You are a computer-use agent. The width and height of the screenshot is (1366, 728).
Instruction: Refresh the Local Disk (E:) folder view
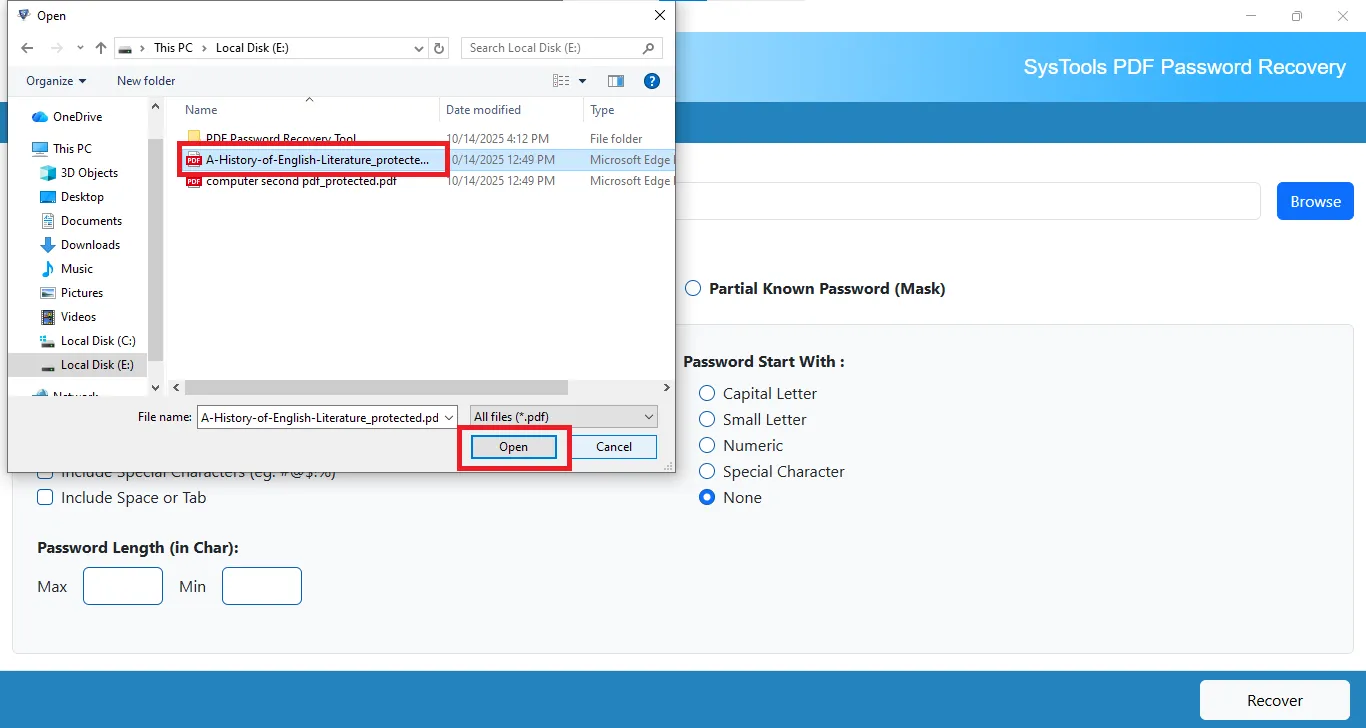[440, 48]
